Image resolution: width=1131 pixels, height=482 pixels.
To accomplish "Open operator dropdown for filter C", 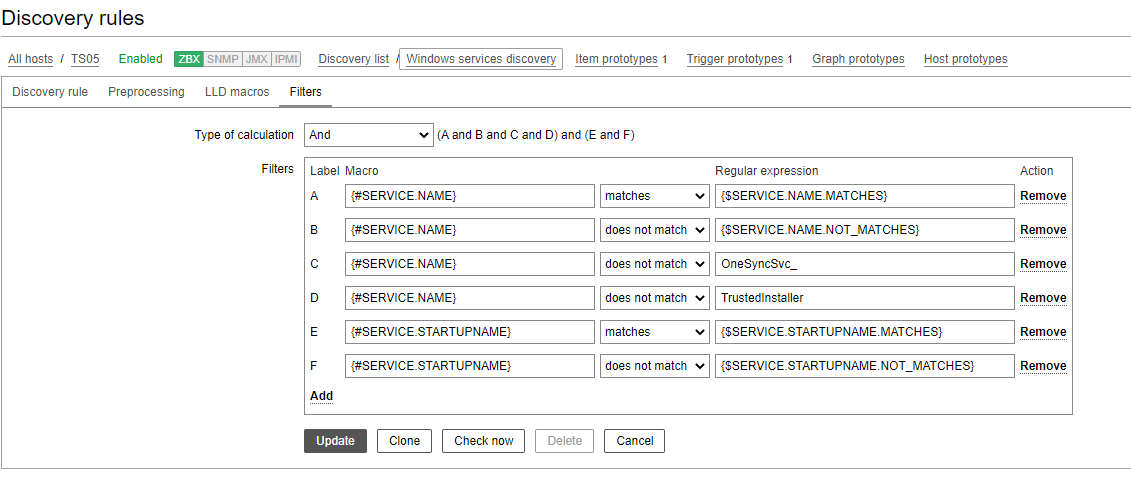I will coord(655,264).
